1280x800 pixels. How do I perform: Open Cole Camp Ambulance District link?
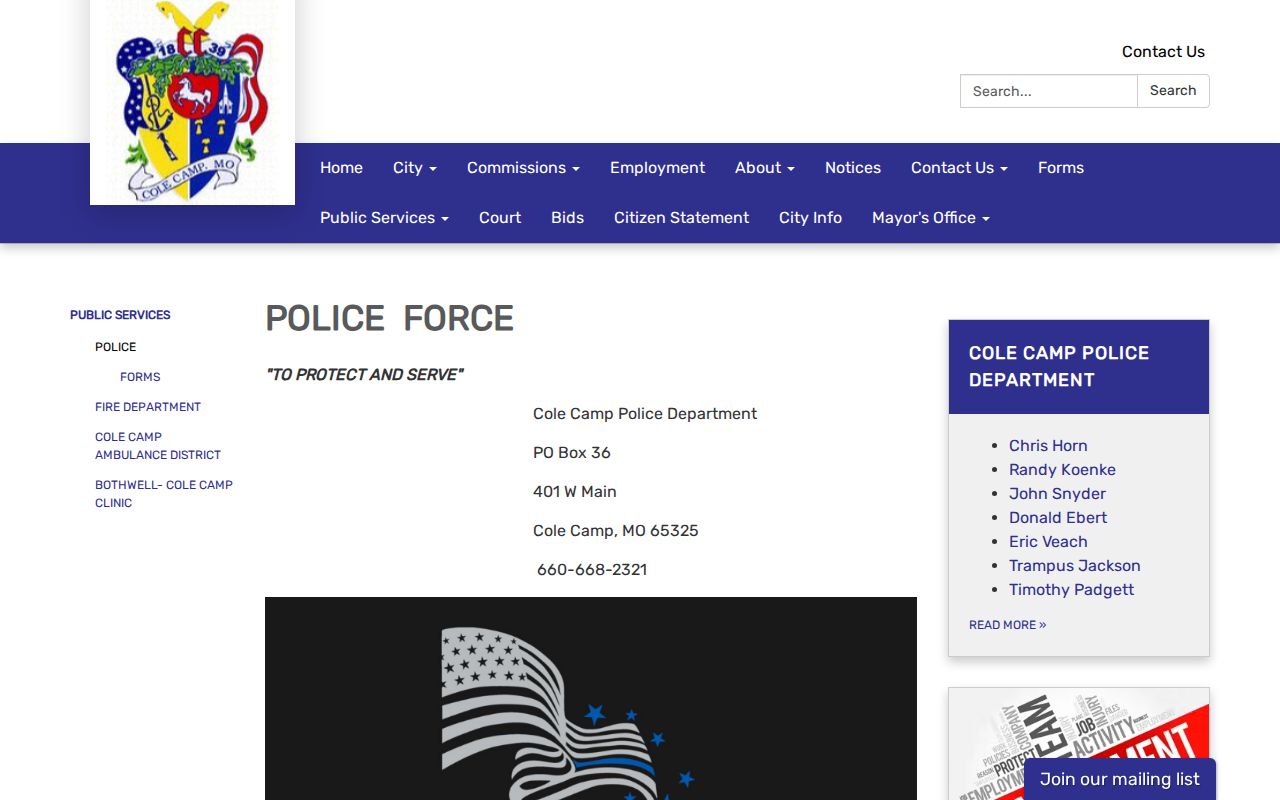(158, 446)
